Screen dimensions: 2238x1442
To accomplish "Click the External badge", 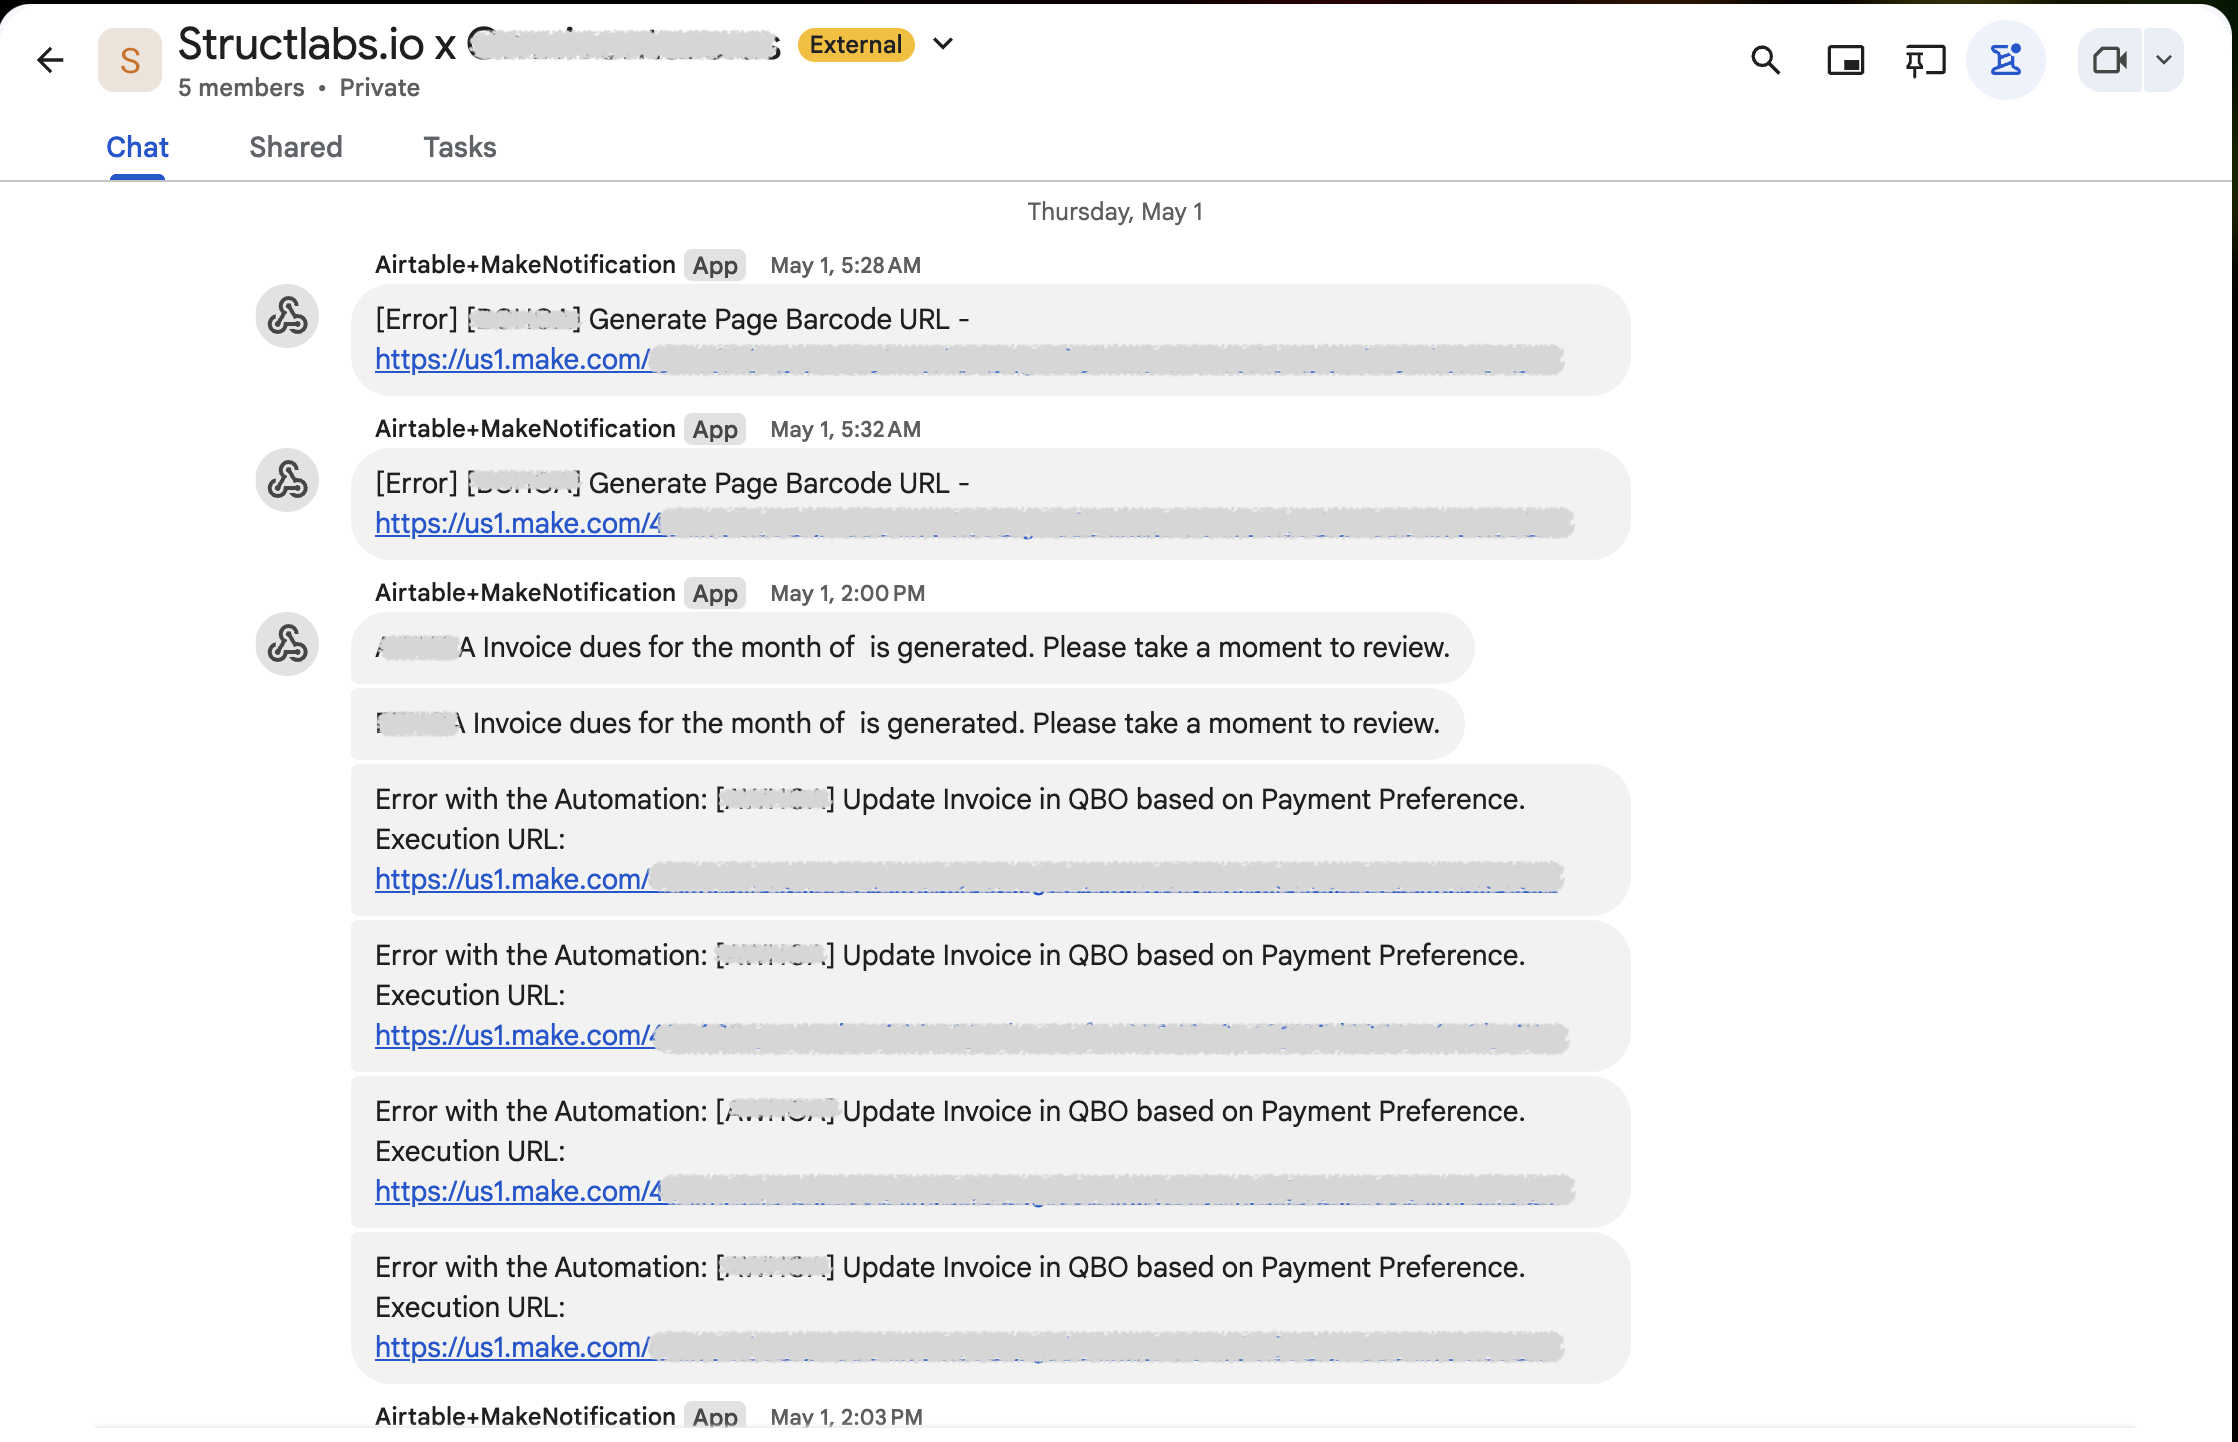I will [856, 45].
